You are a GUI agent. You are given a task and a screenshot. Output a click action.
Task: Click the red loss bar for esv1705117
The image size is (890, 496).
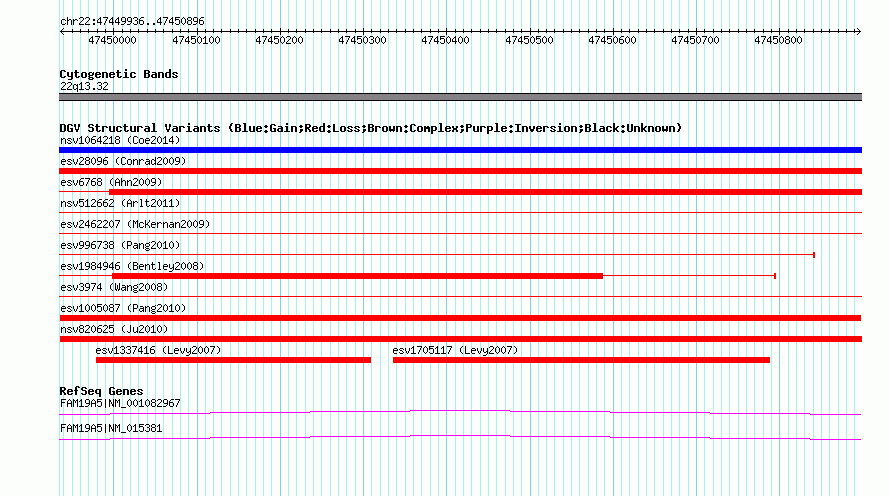[x=581, y=360]
